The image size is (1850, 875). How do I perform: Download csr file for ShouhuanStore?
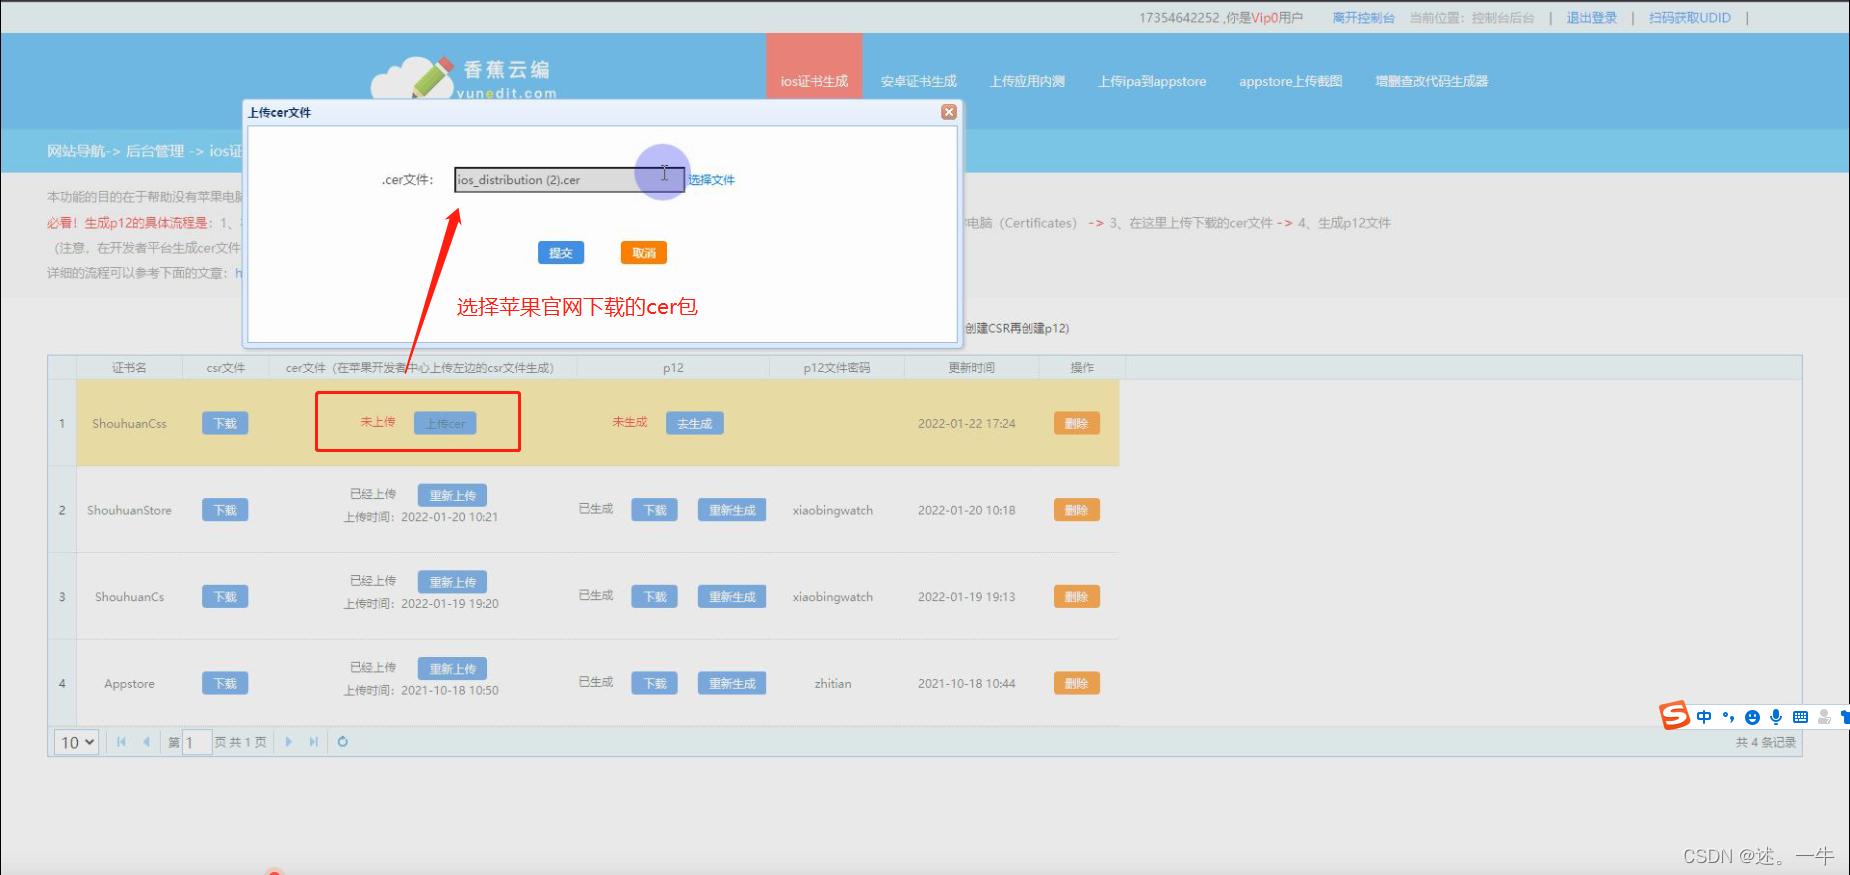225,510
